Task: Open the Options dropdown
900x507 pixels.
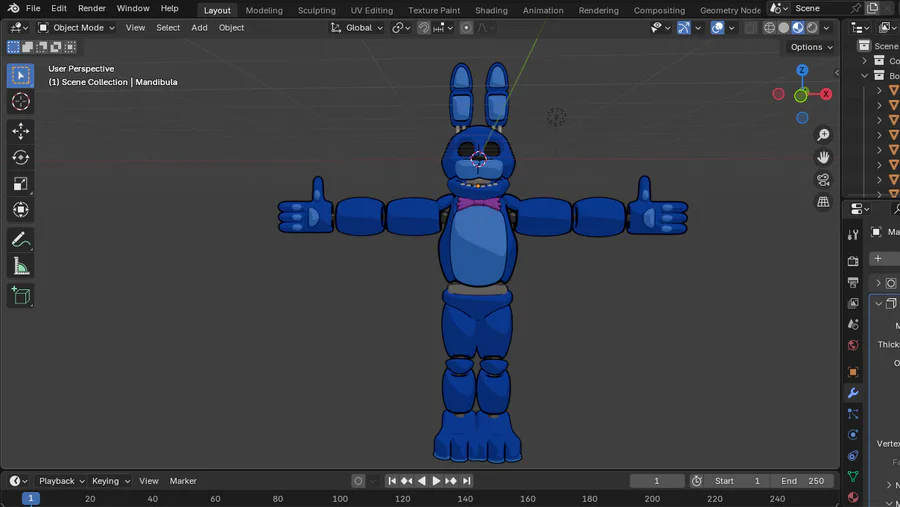Action: pyautogui.click(x=811, y=47)
